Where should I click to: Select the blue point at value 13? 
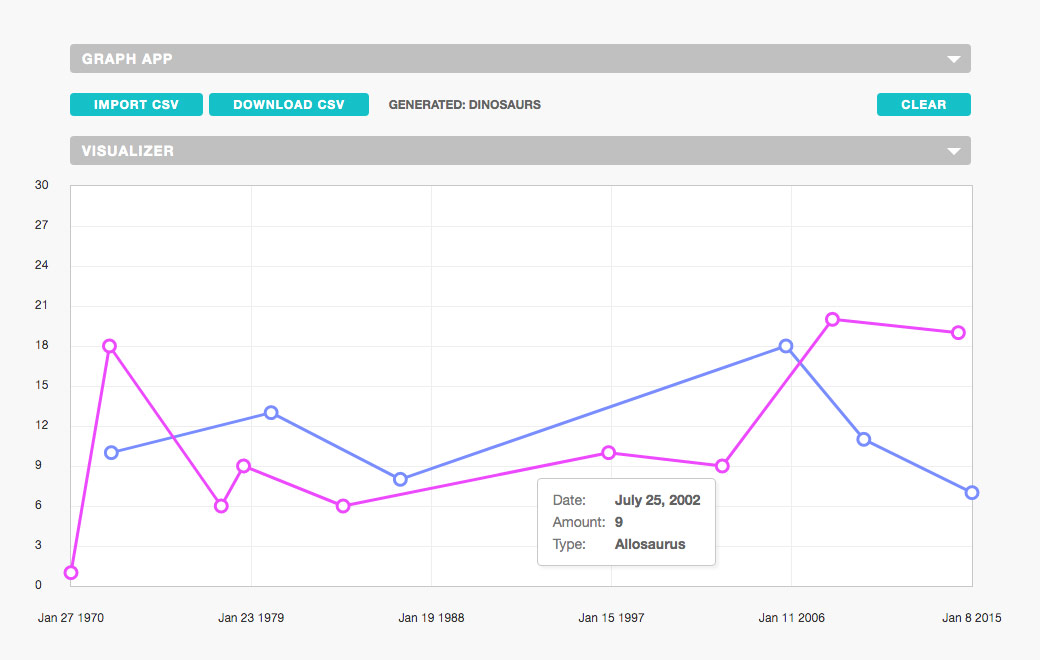pos(271,411)
